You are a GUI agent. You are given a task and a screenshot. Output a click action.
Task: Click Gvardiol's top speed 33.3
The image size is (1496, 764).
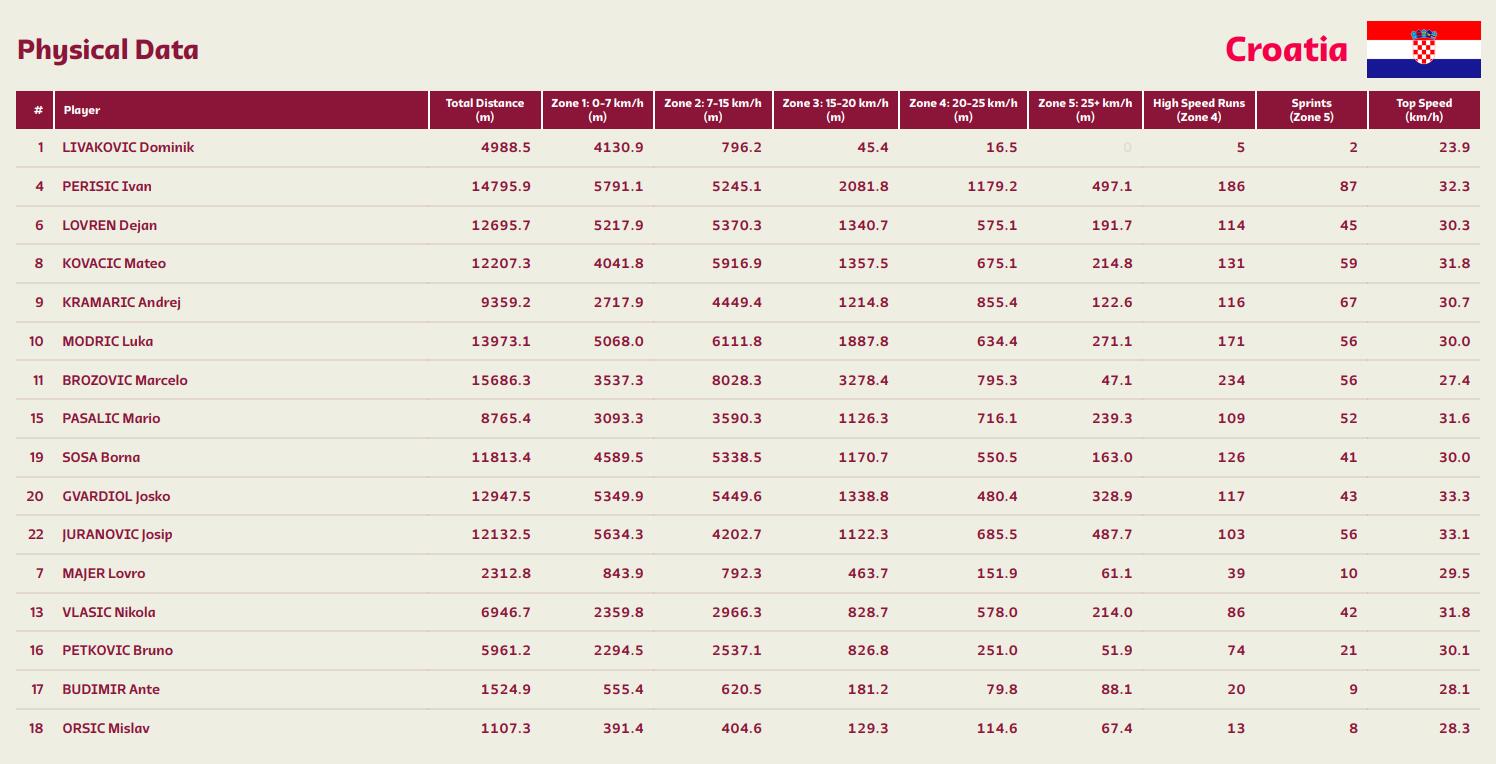(1455, 496)
